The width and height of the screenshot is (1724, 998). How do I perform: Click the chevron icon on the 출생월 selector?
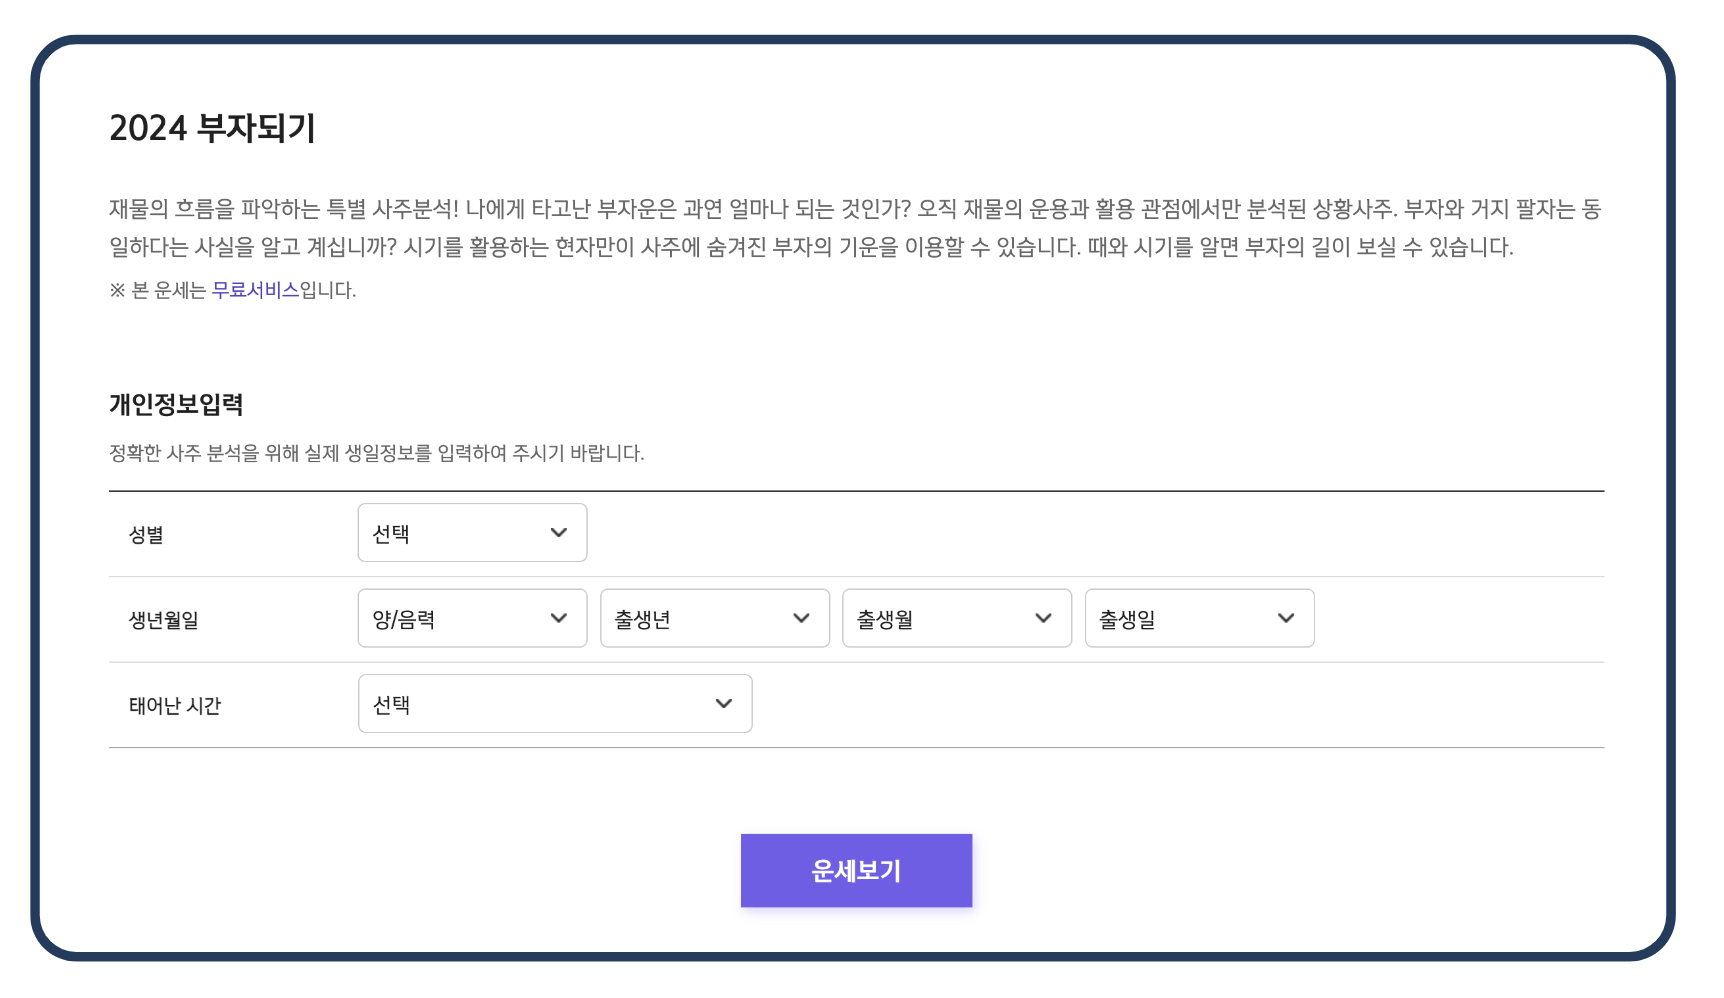coord(1044,618)
